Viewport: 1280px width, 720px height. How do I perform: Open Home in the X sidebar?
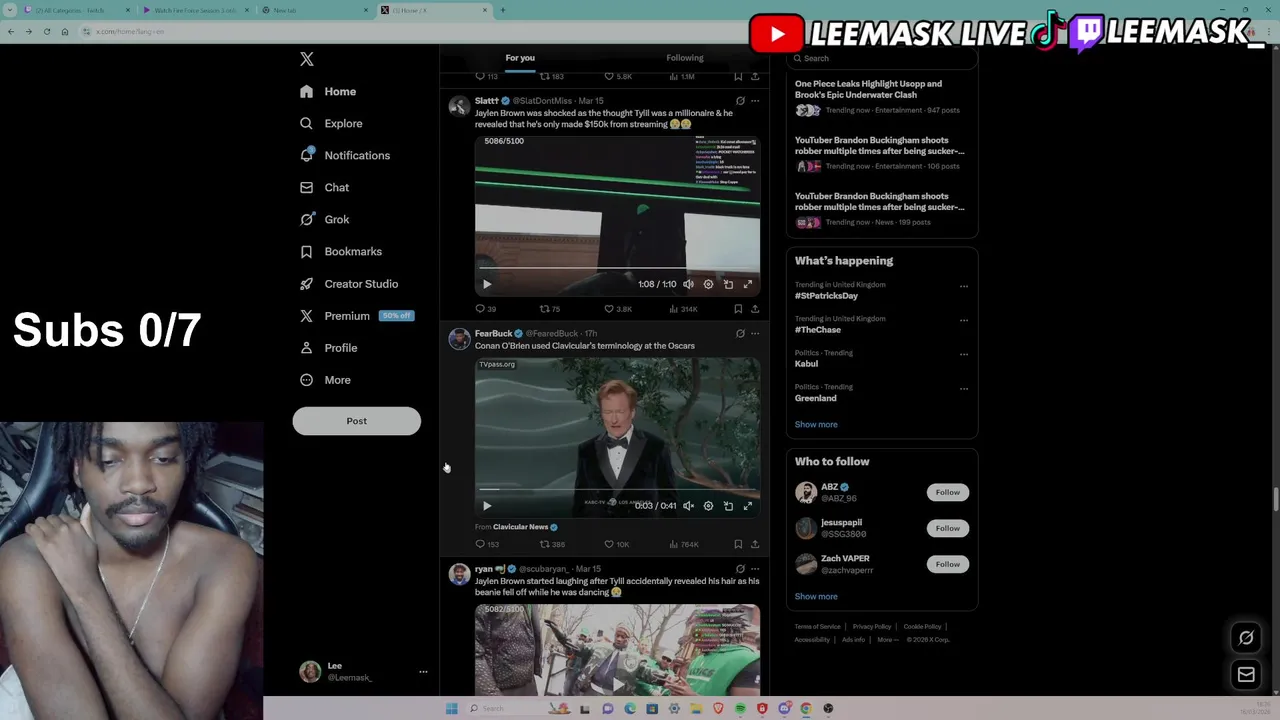[328, 91]
